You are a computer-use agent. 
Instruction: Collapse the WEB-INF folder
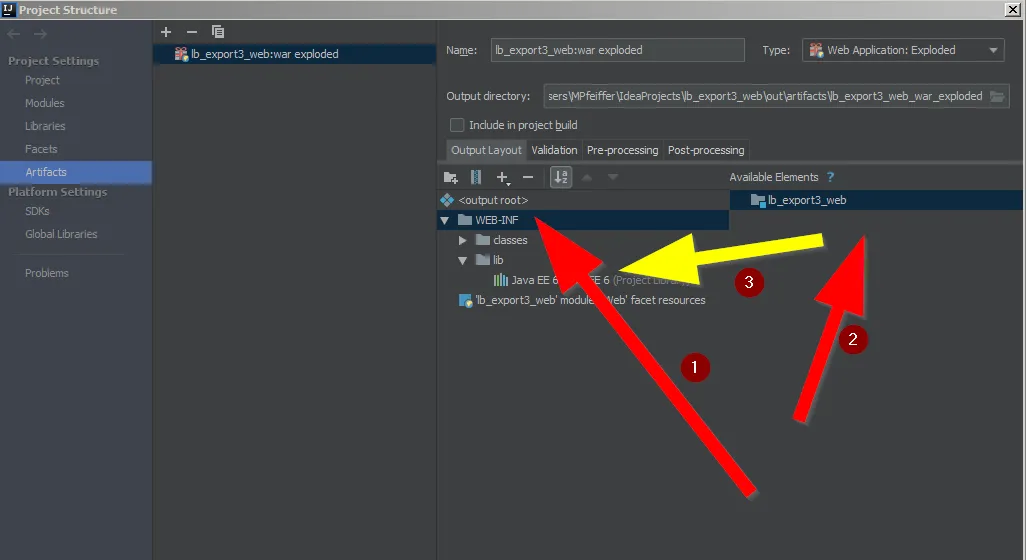pyautogui.click(x=445, y=220)
